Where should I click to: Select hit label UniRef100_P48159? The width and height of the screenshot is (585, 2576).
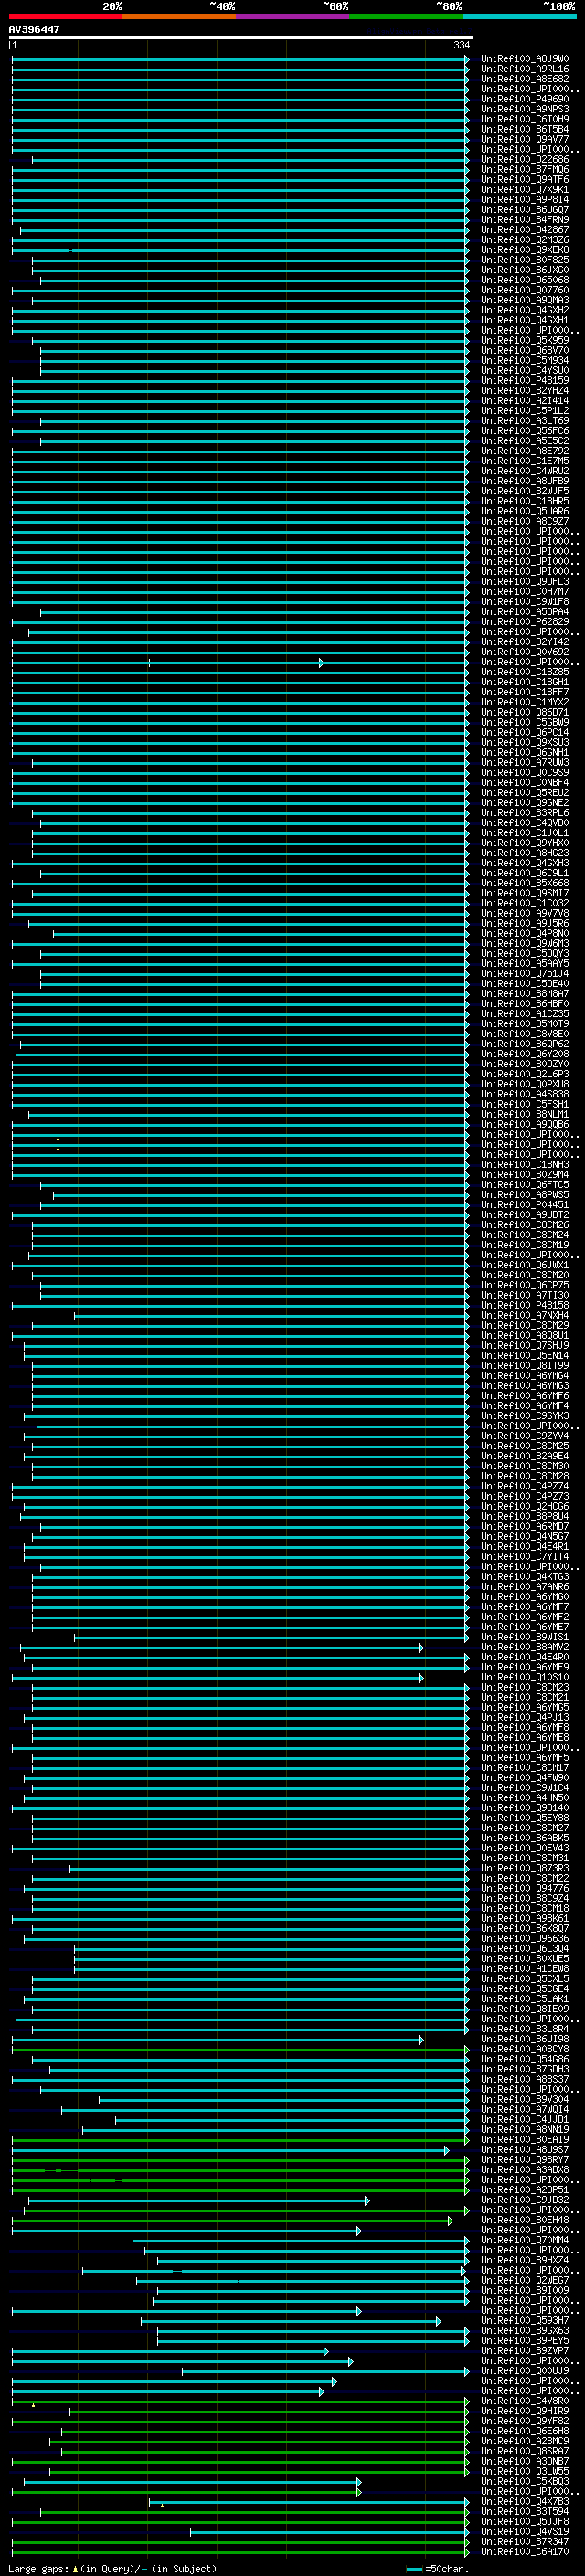(x=525, y=380)
